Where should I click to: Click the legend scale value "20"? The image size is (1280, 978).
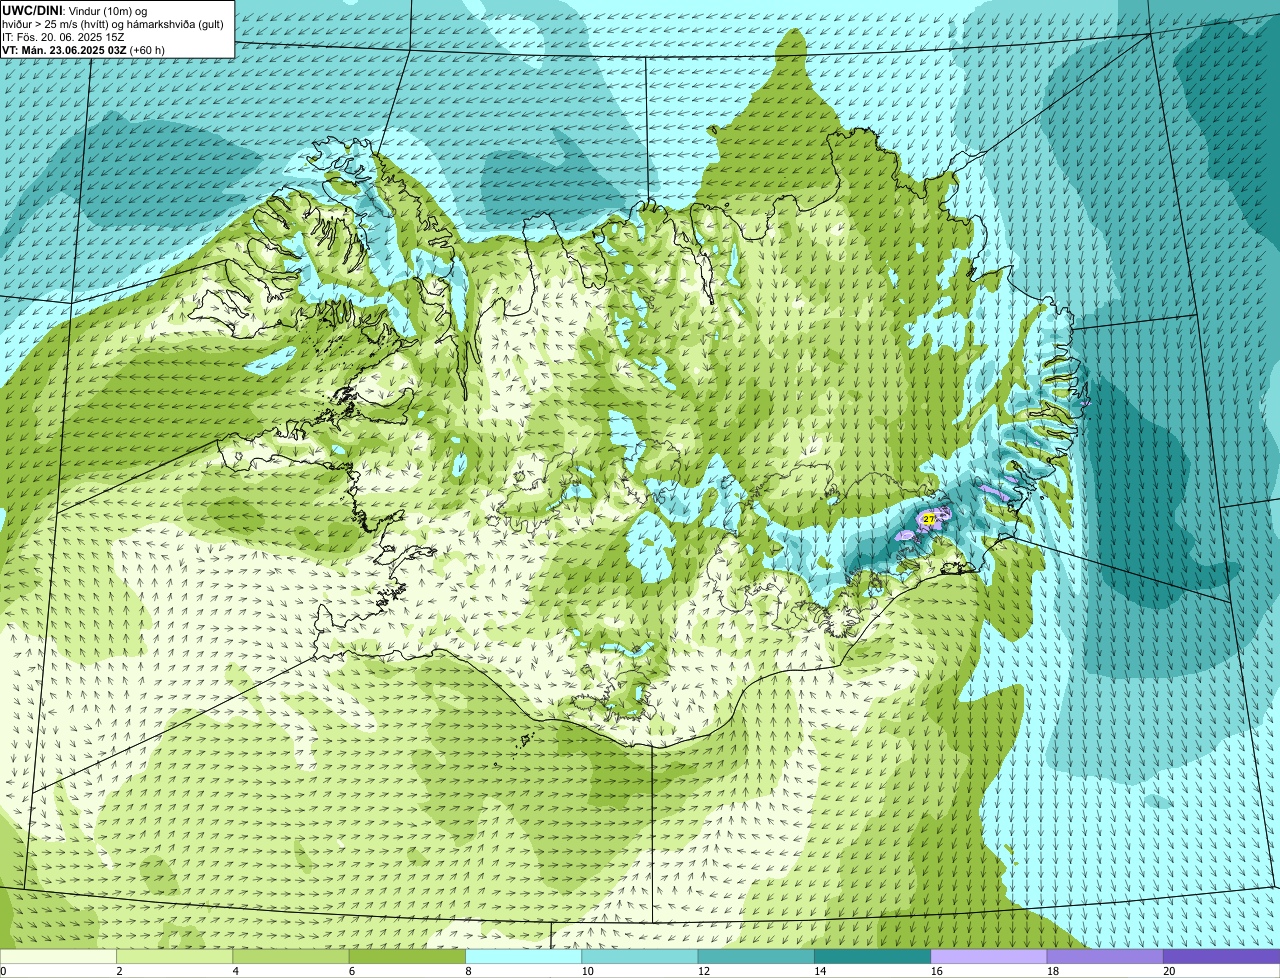click(1169, 971)
